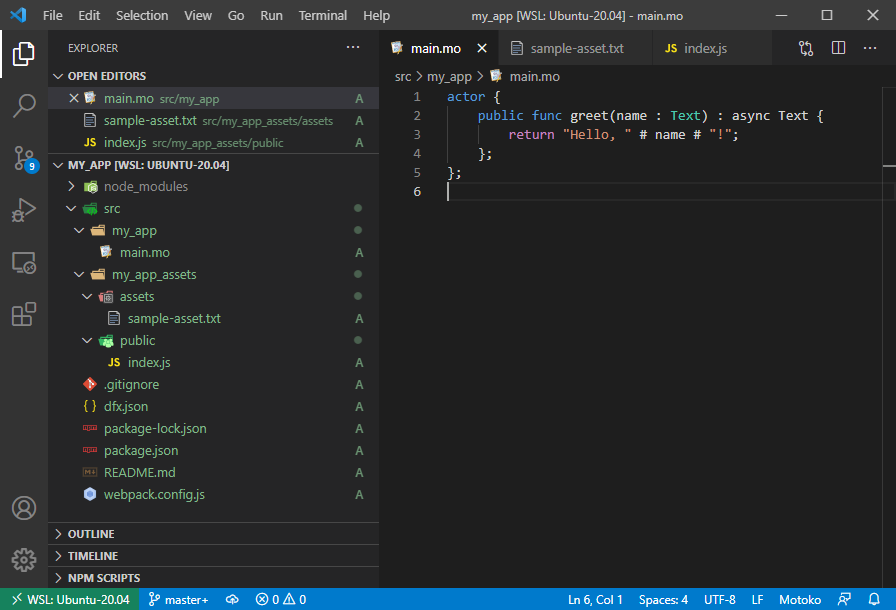896x610 pixels.
Task: Change the Motoko language mode
Action: (802, 599)
